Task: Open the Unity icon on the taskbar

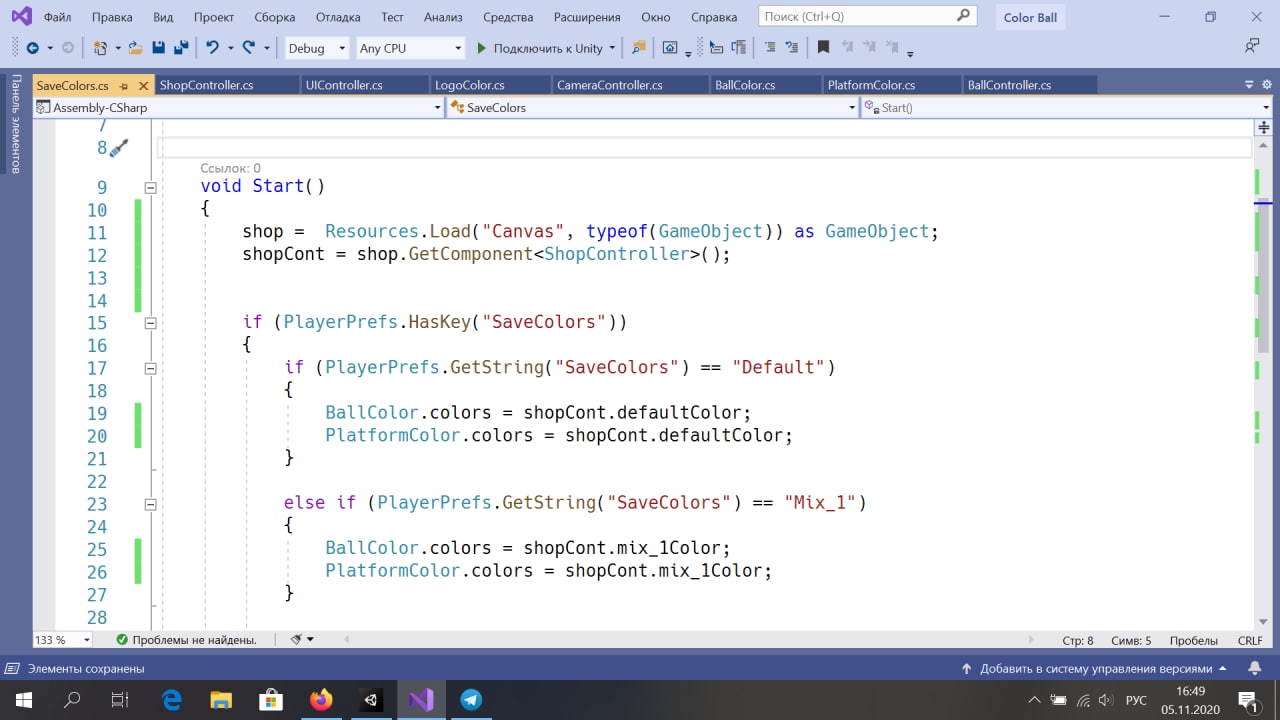Action: coord(370,700)
